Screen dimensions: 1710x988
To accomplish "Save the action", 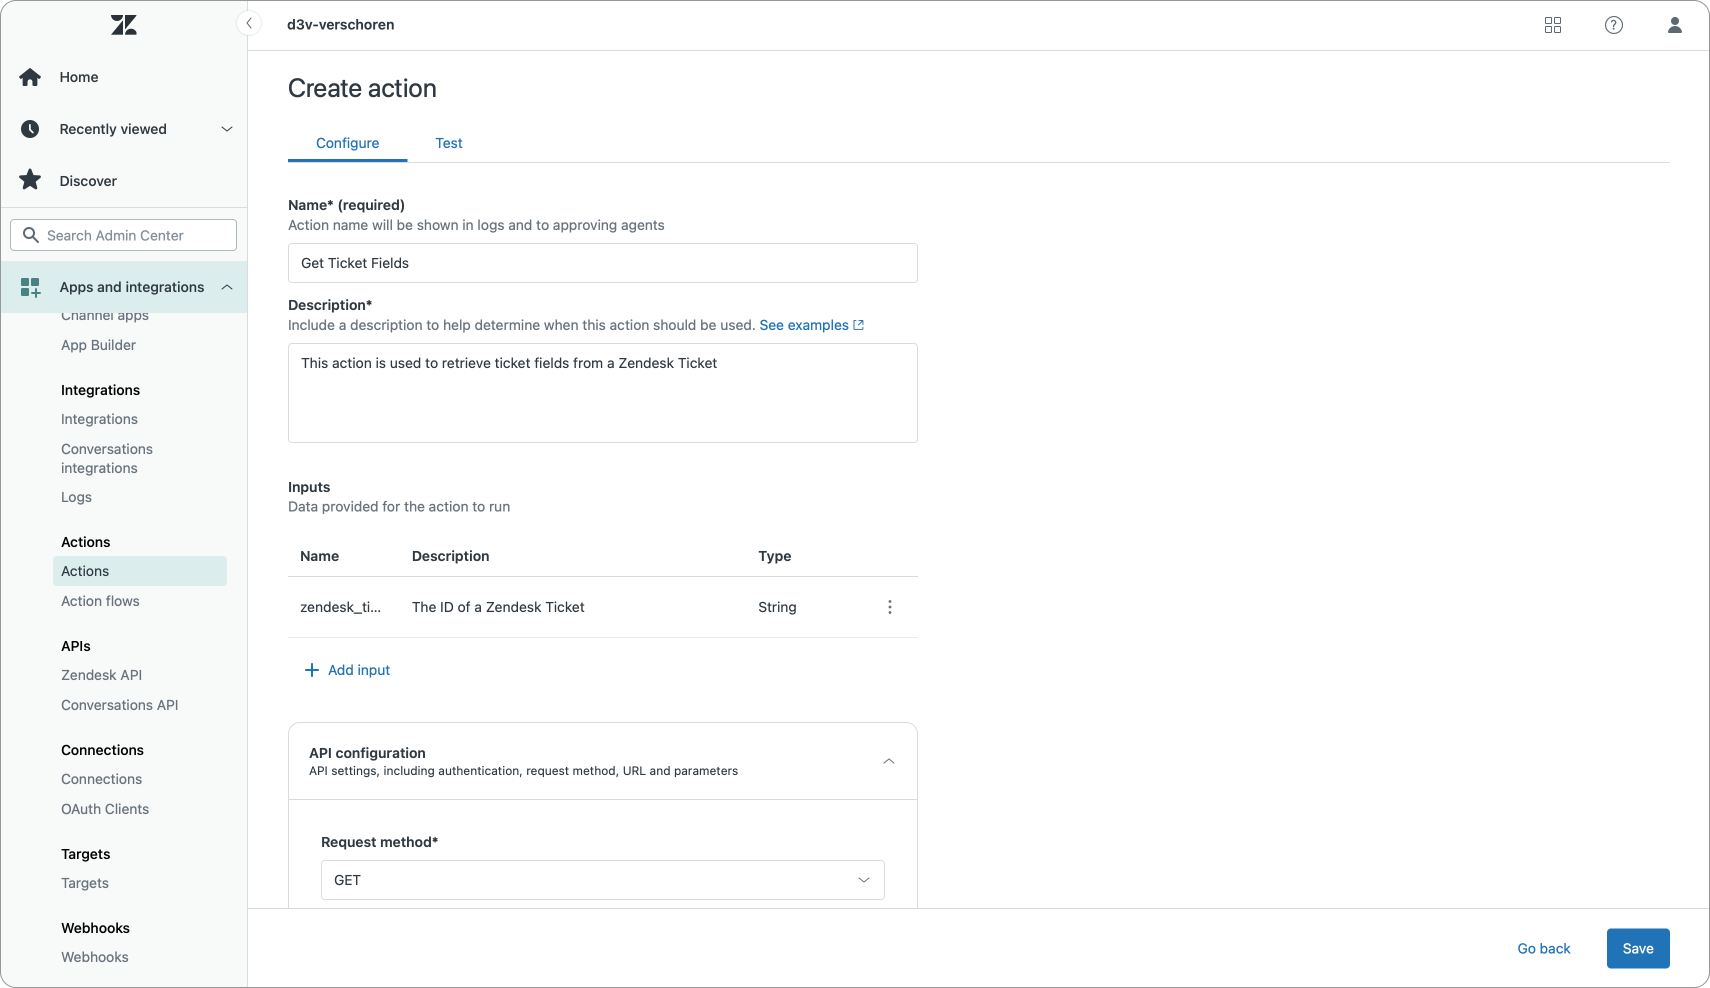I will click(1637, 949).
